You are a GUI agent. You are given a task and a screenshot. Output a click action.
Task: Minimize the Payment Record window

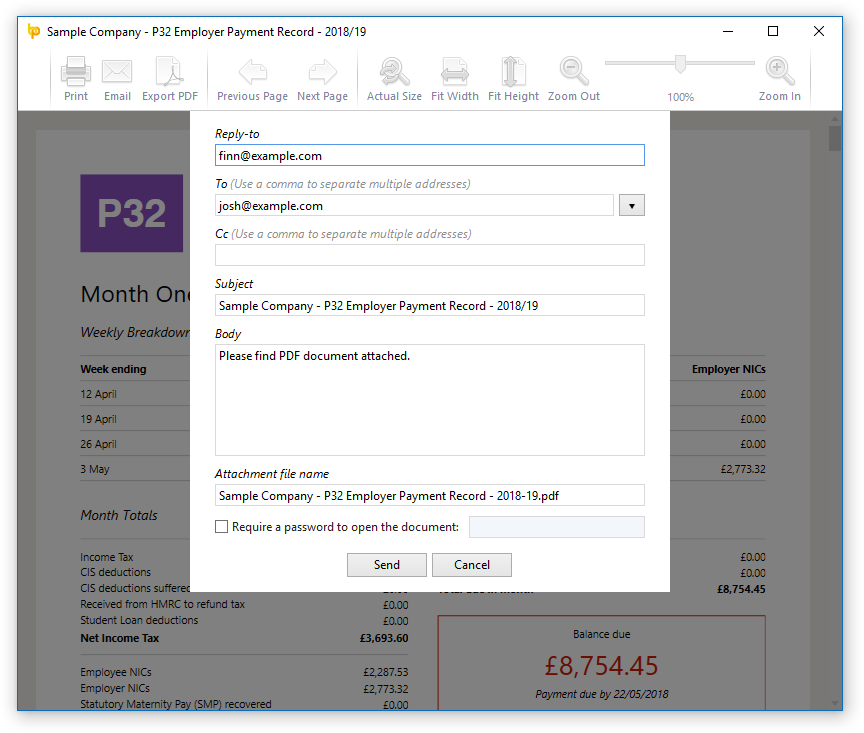(x=728, y=31)
